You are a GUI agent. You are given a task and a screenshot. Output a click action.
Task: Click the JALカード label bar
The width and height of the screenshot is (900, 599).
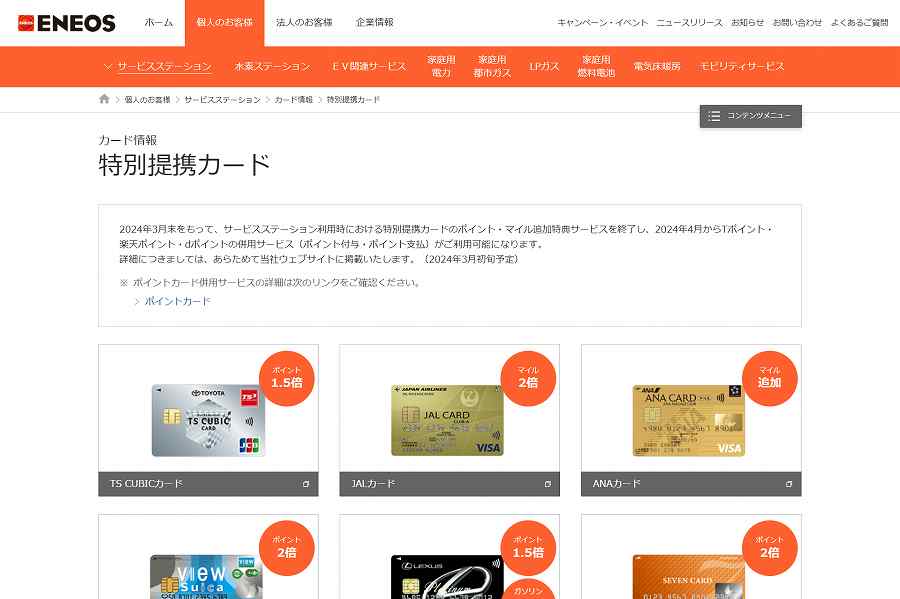449,484
